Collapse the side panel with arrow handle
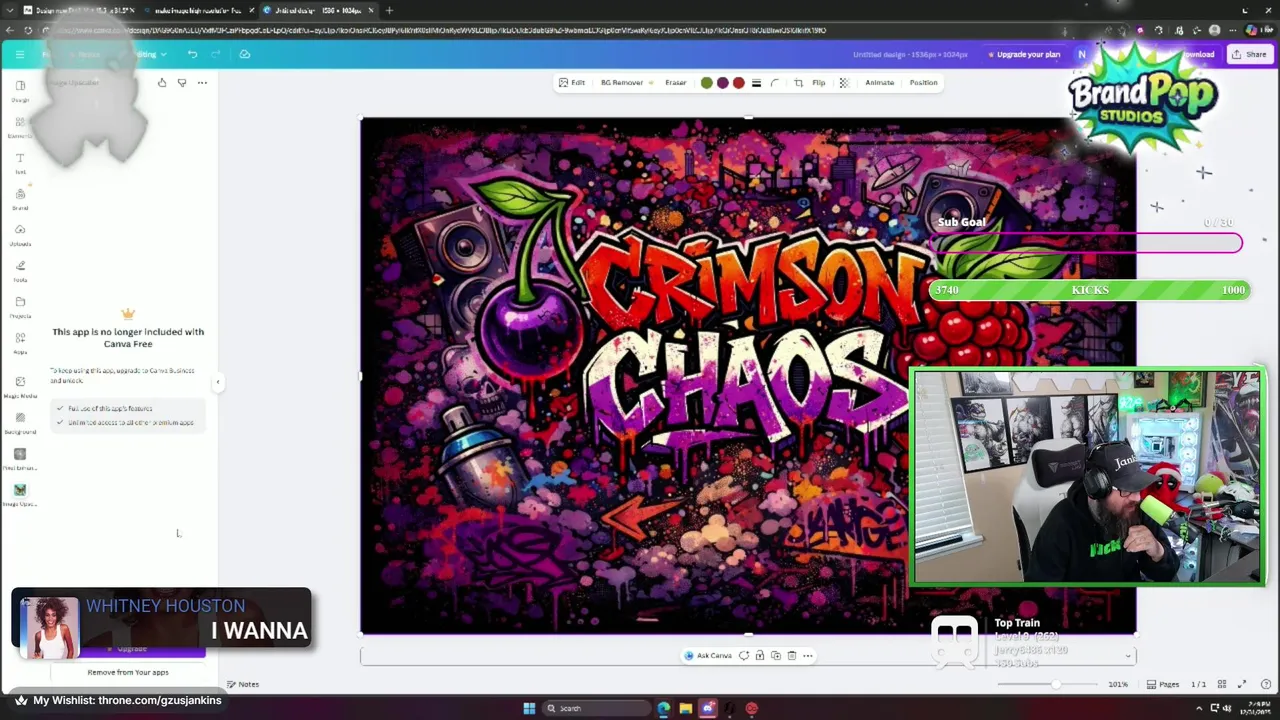 tap(218, 382)
